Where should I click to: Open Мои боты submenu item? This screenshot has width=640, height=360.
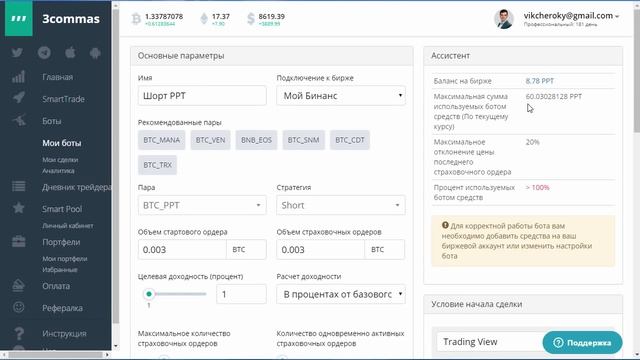point(62,143)
